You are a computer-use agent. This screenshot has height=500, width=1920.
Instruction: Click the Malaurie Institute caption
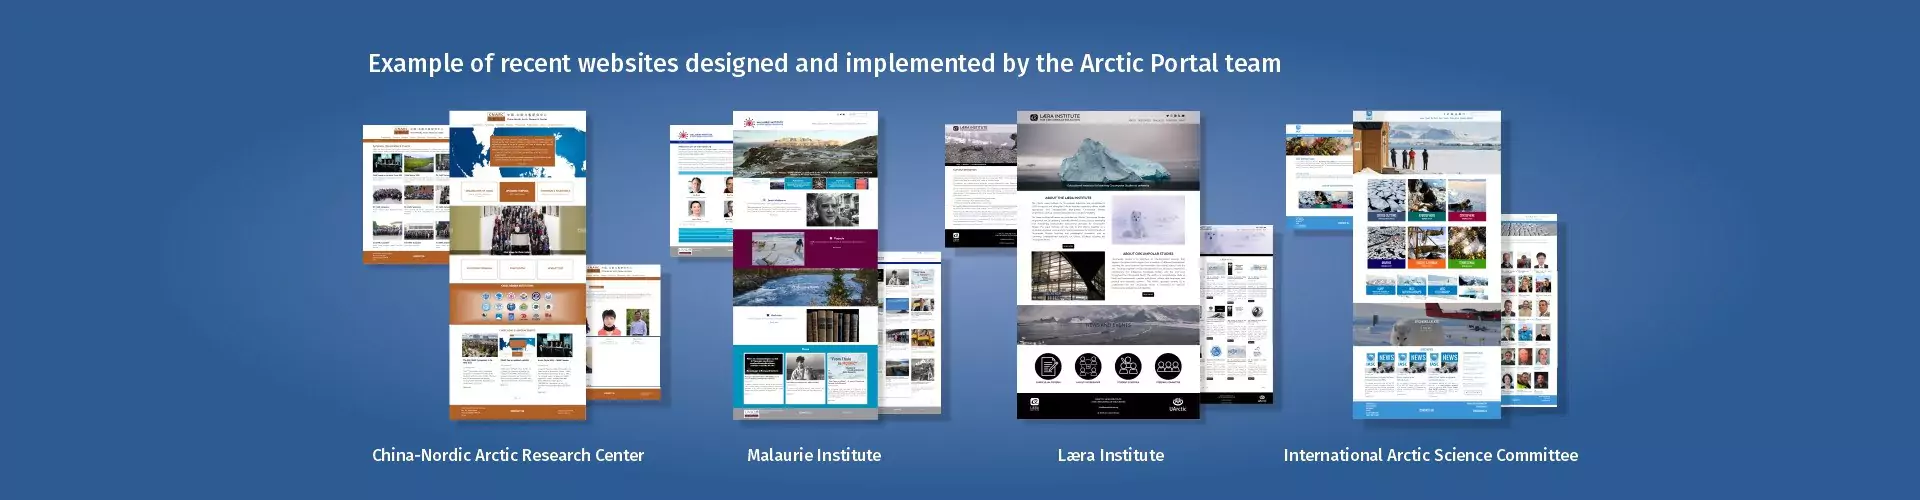coord(814,455)
